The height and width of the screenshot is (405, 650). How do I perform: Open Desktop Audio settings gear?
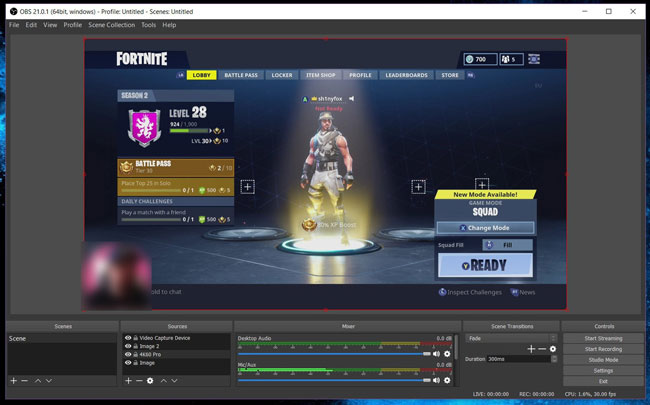tap(447, 354)
